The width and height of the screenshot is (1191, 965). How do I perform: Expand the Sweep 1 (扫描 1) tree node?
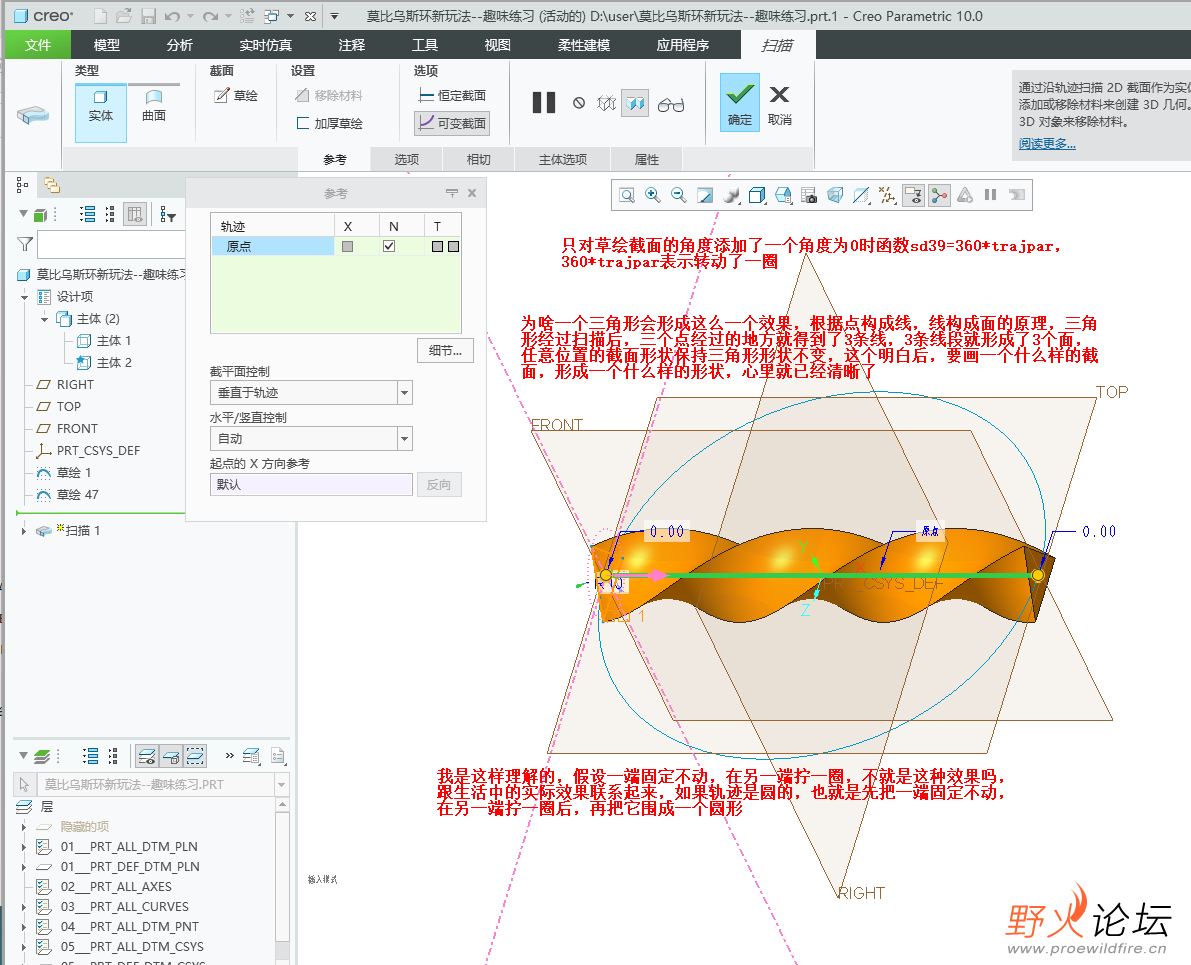pos(24,531)
